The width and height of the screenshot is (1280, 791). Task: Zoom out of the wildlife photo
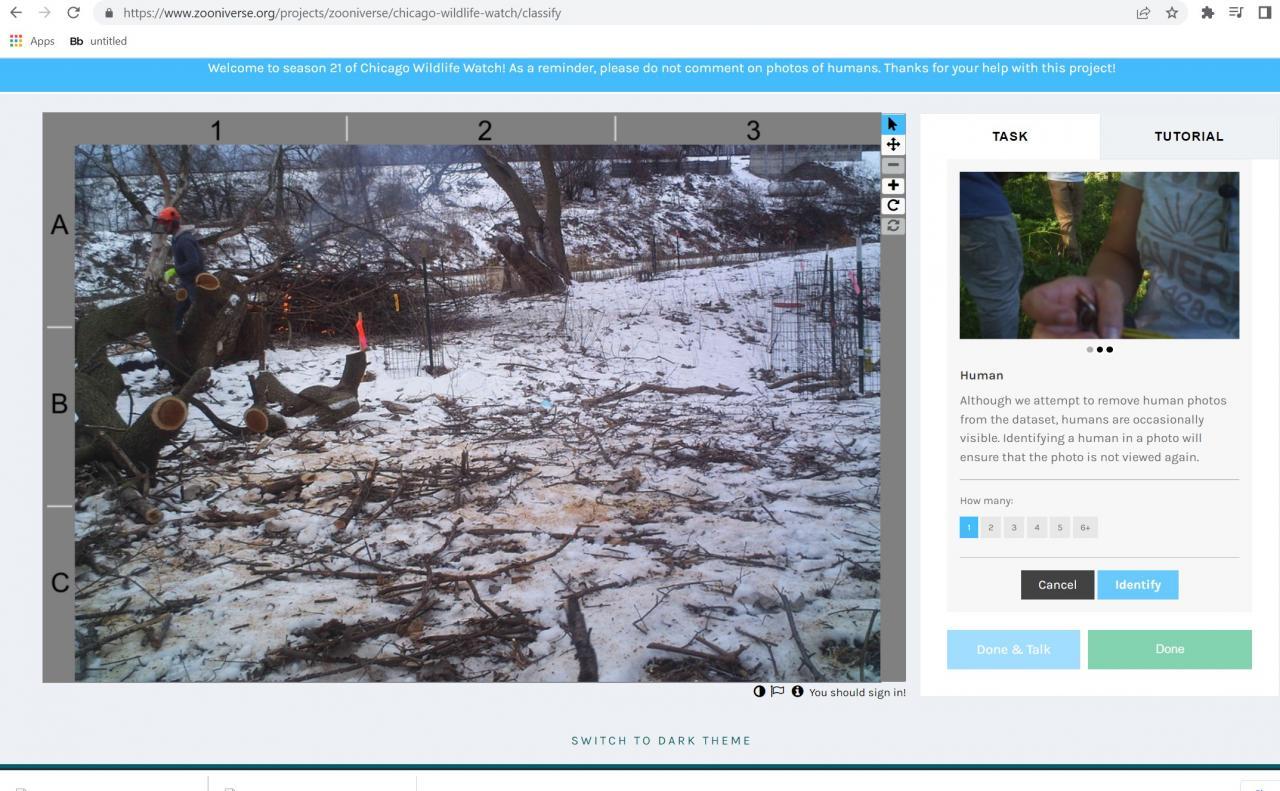[x=893, y=165]
